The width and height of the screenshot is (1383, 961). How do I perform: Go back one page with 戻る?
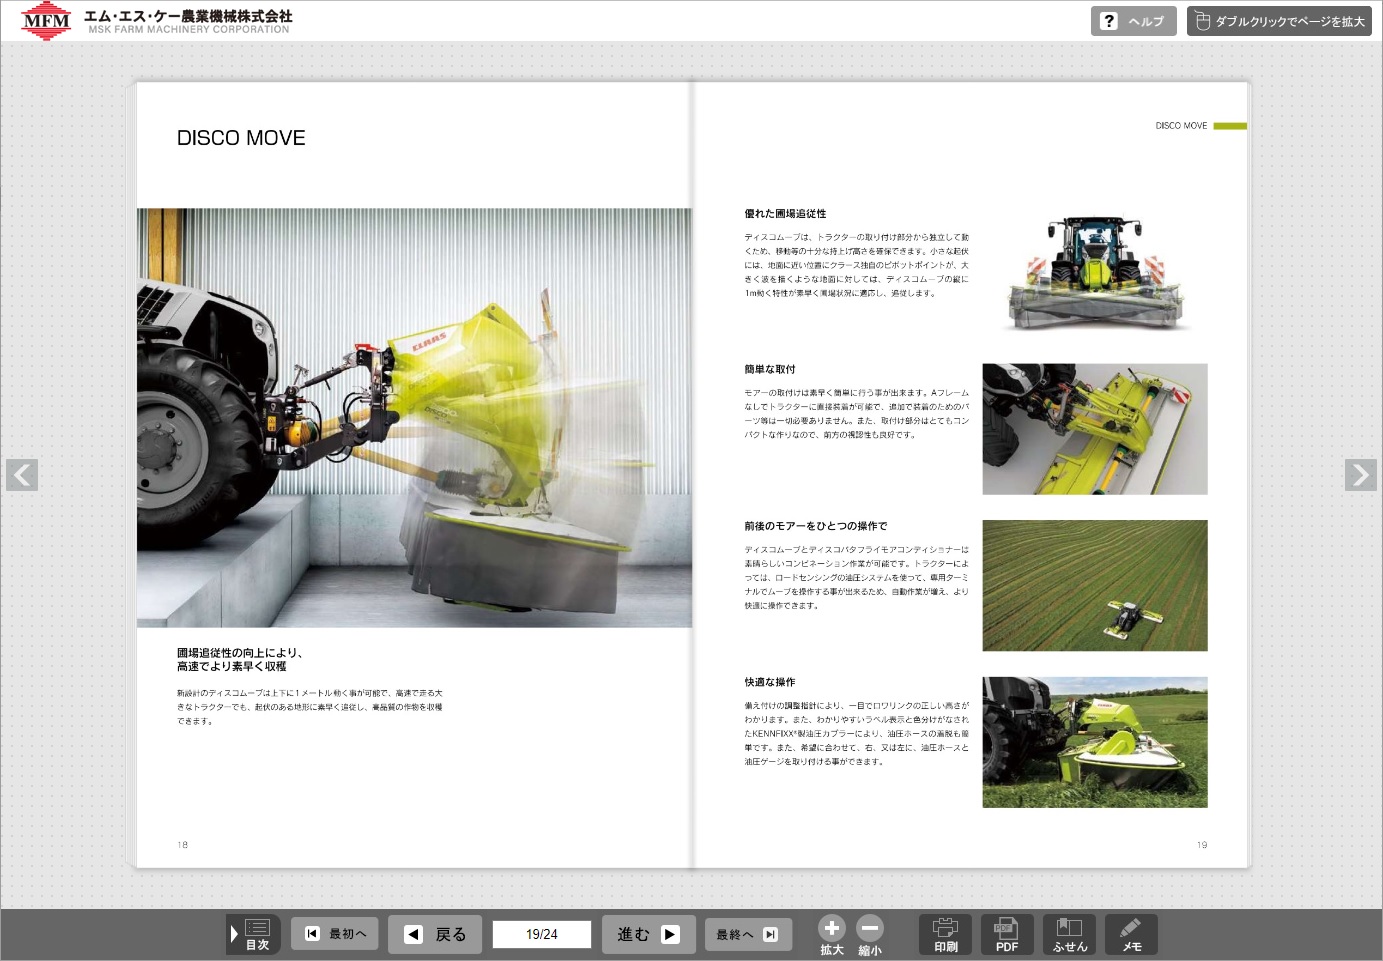(435, 934)
